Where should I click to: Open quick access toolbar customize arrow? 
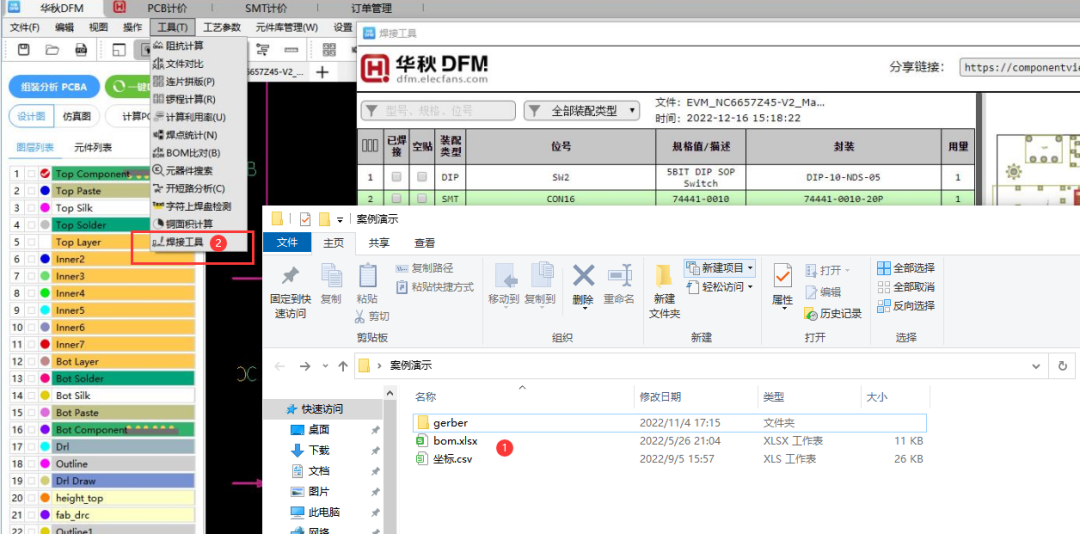point(340,220)
